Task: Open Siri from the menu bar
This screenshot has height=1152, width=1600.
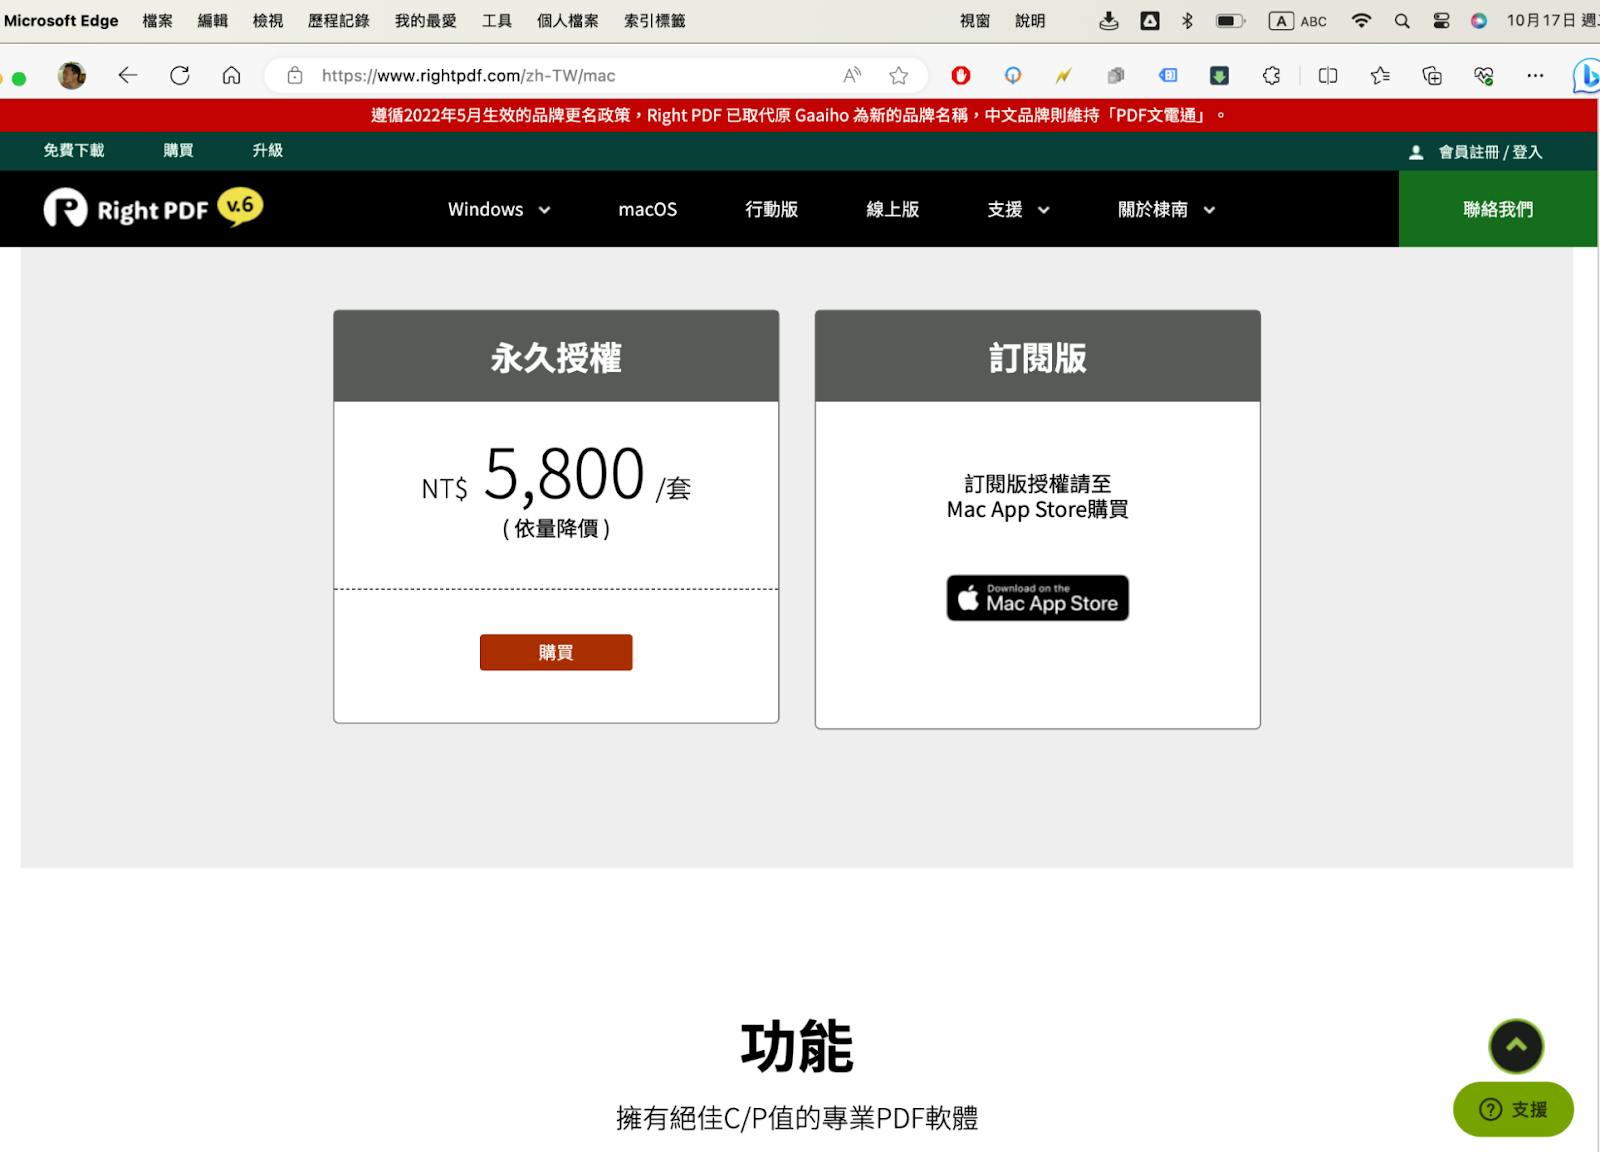Action: pyautogui.click(x=1479, y=20)
